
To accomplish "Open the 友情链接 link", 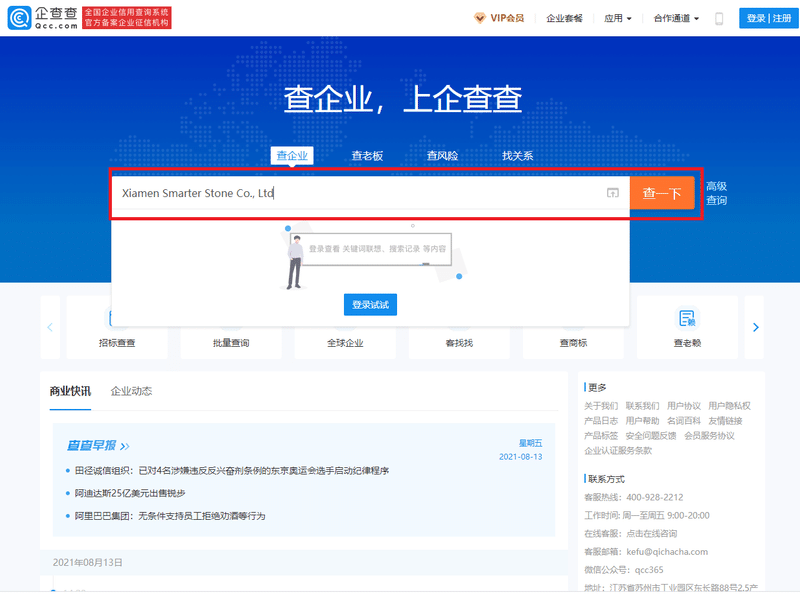I will tap(725, 420).
